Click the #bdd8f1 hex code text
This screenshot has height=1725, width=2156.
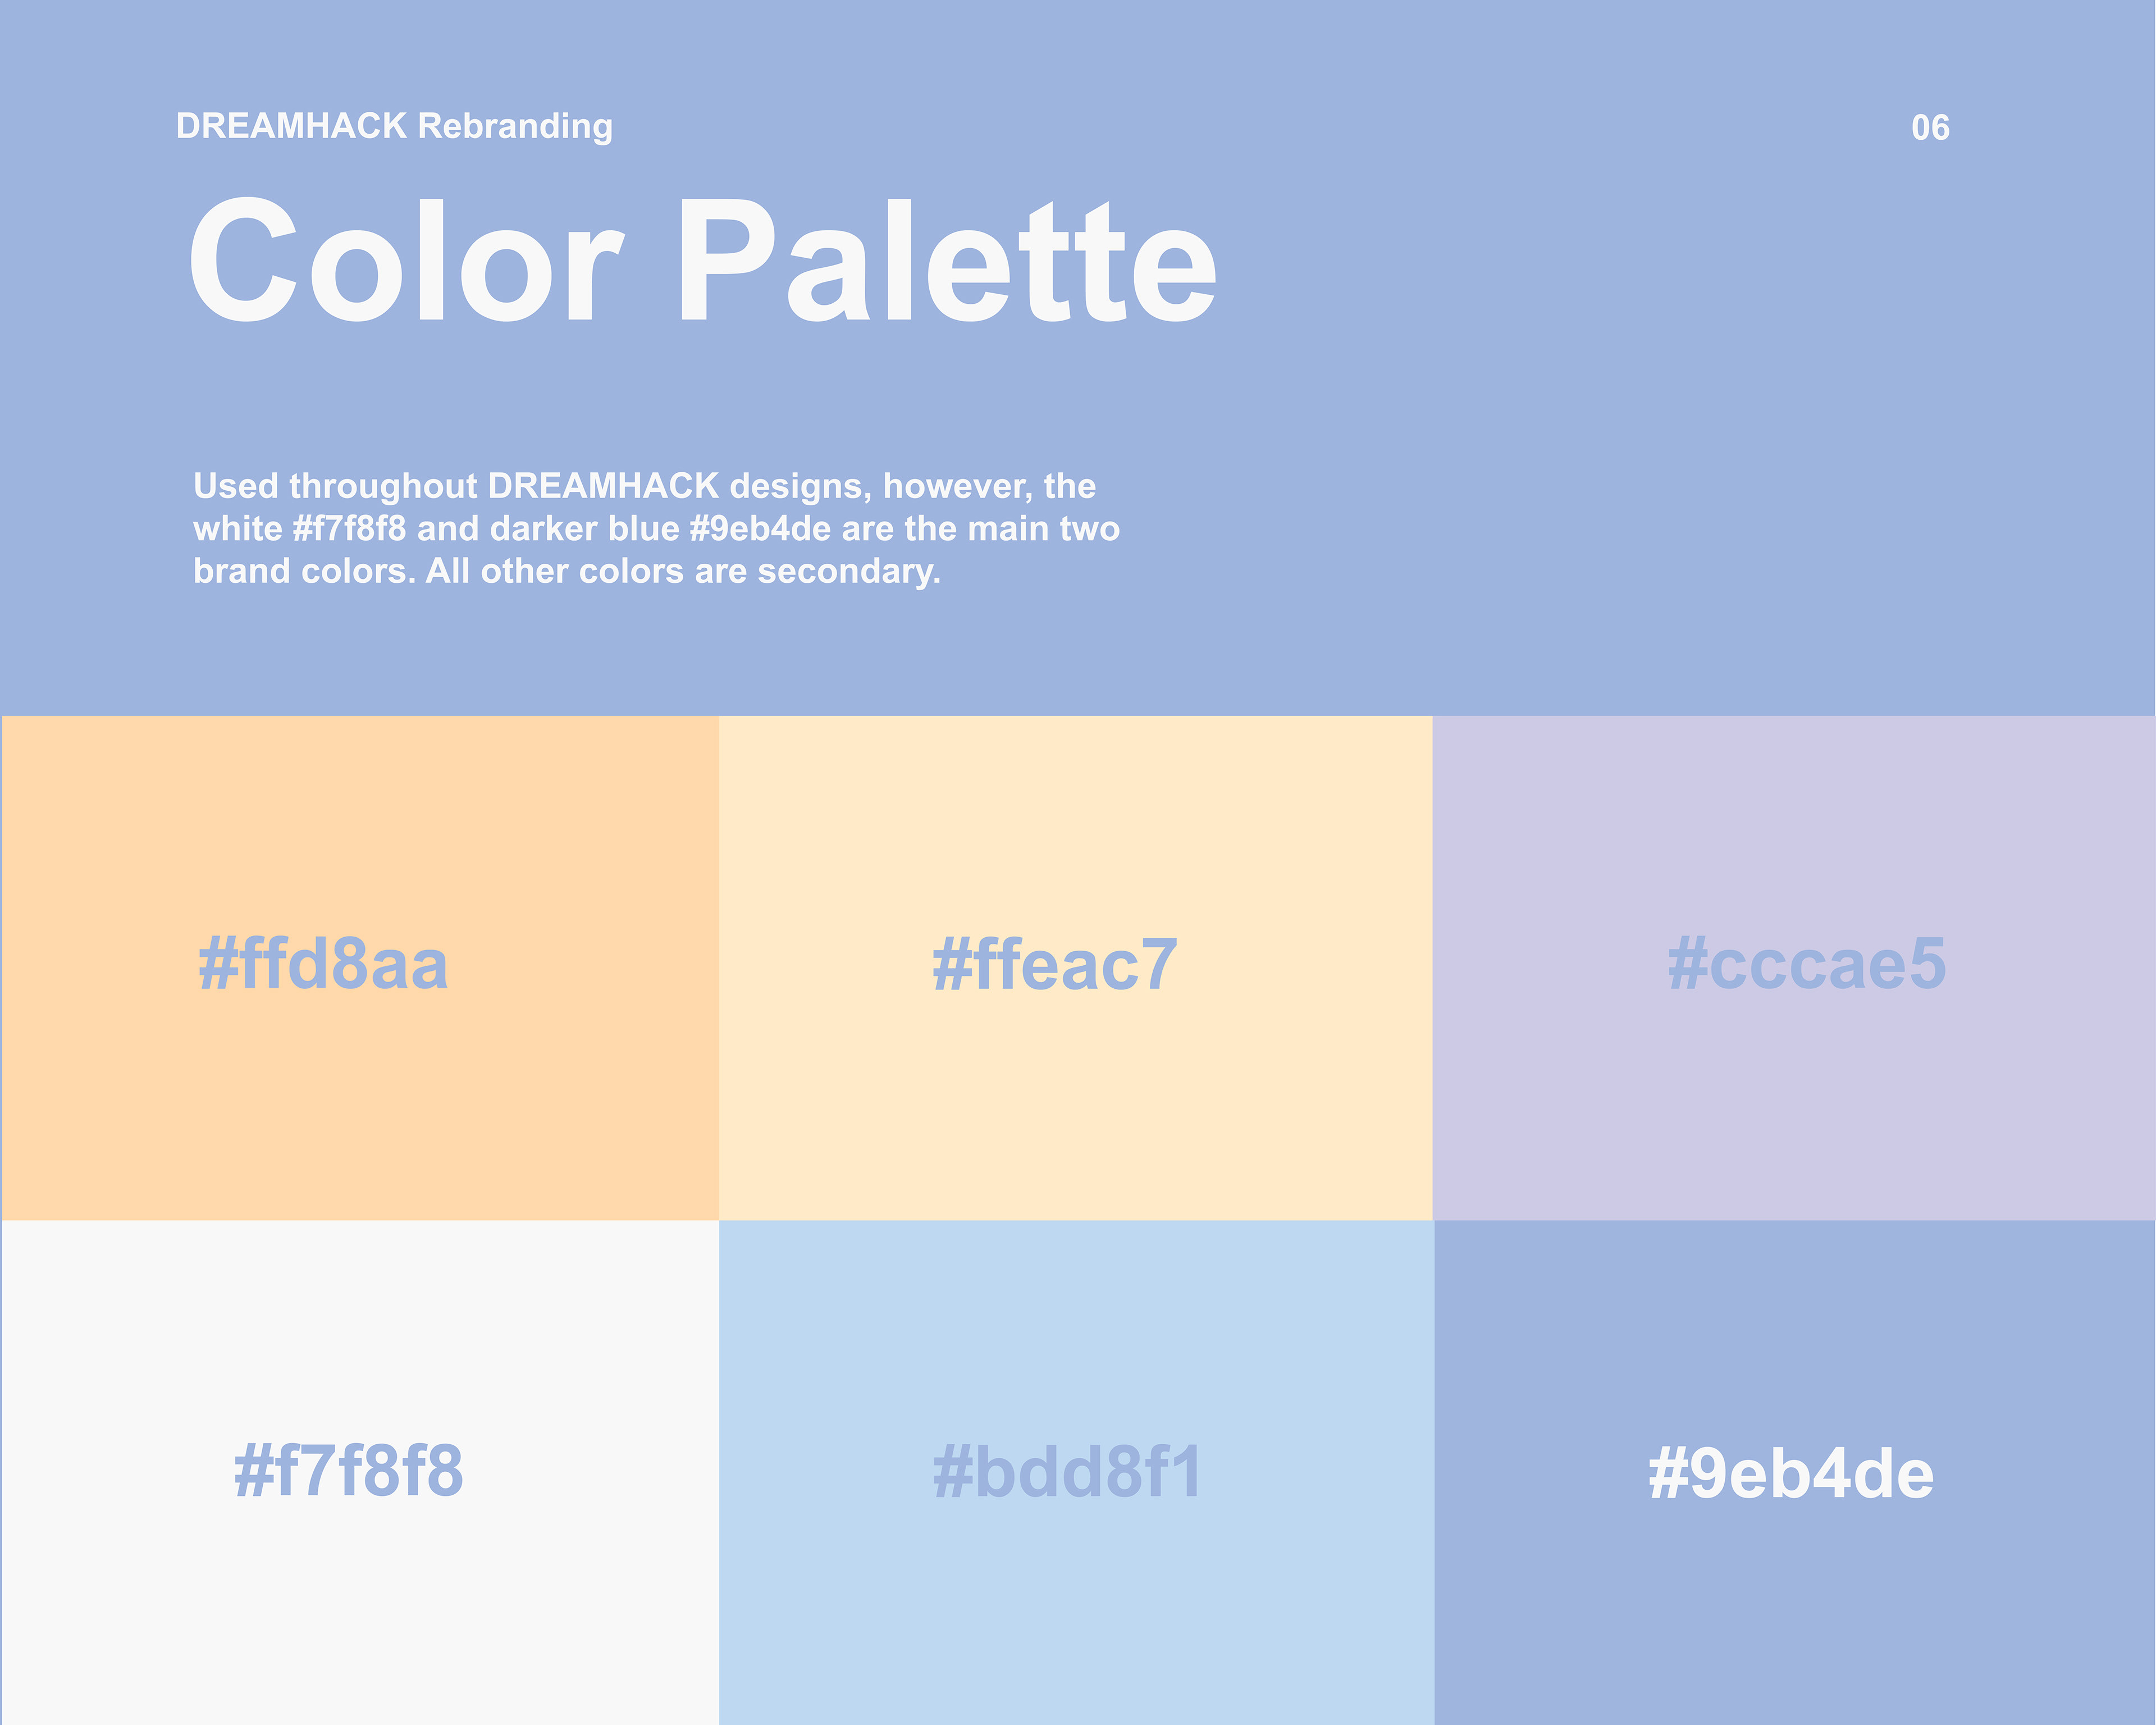coord(1068,1471)
